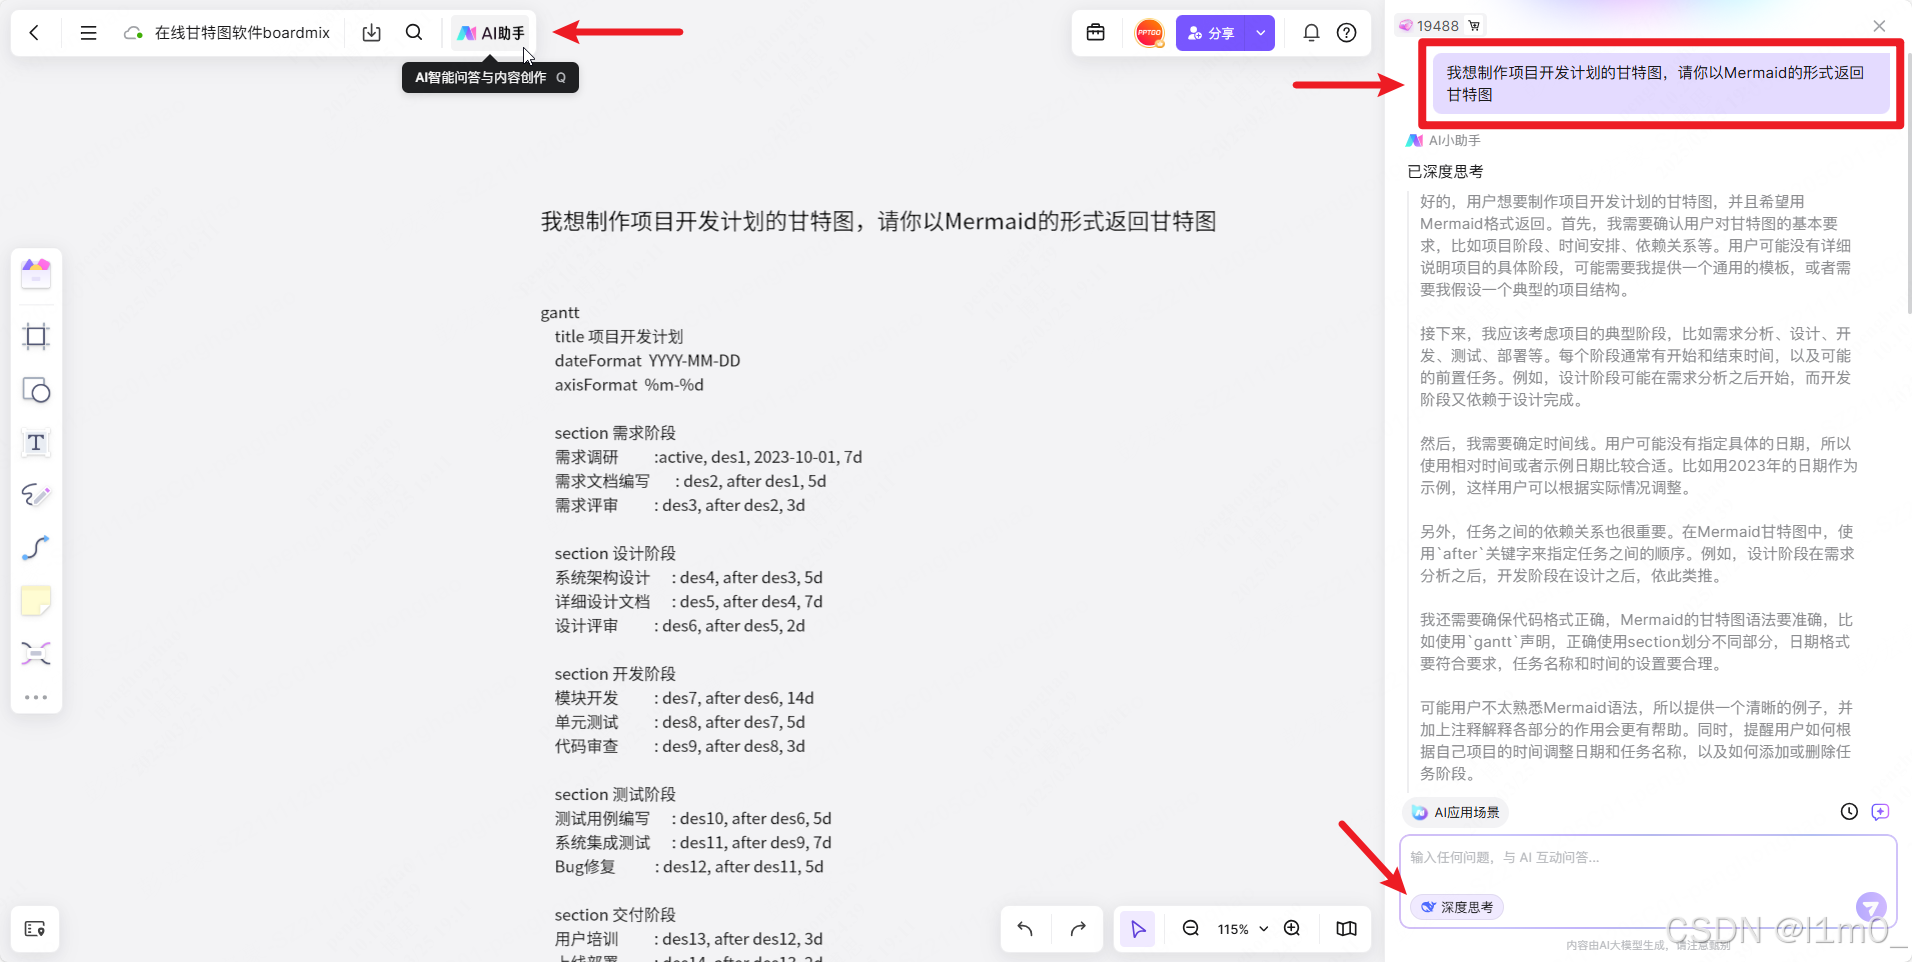Image resolution: width=1912 pixels, height=962 pixels.
Task: Click the user prompt chat bubble
Action: point(1661,84)
